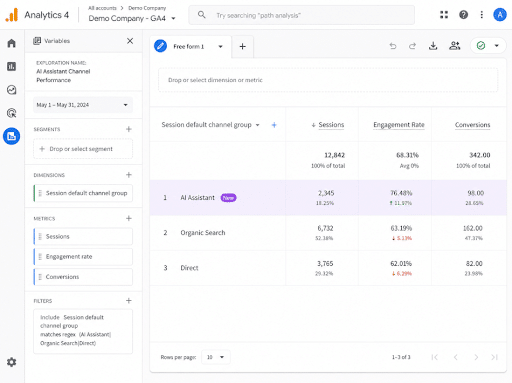Click the exploration name AI Assistant Channel Performance

click(63, 76)
